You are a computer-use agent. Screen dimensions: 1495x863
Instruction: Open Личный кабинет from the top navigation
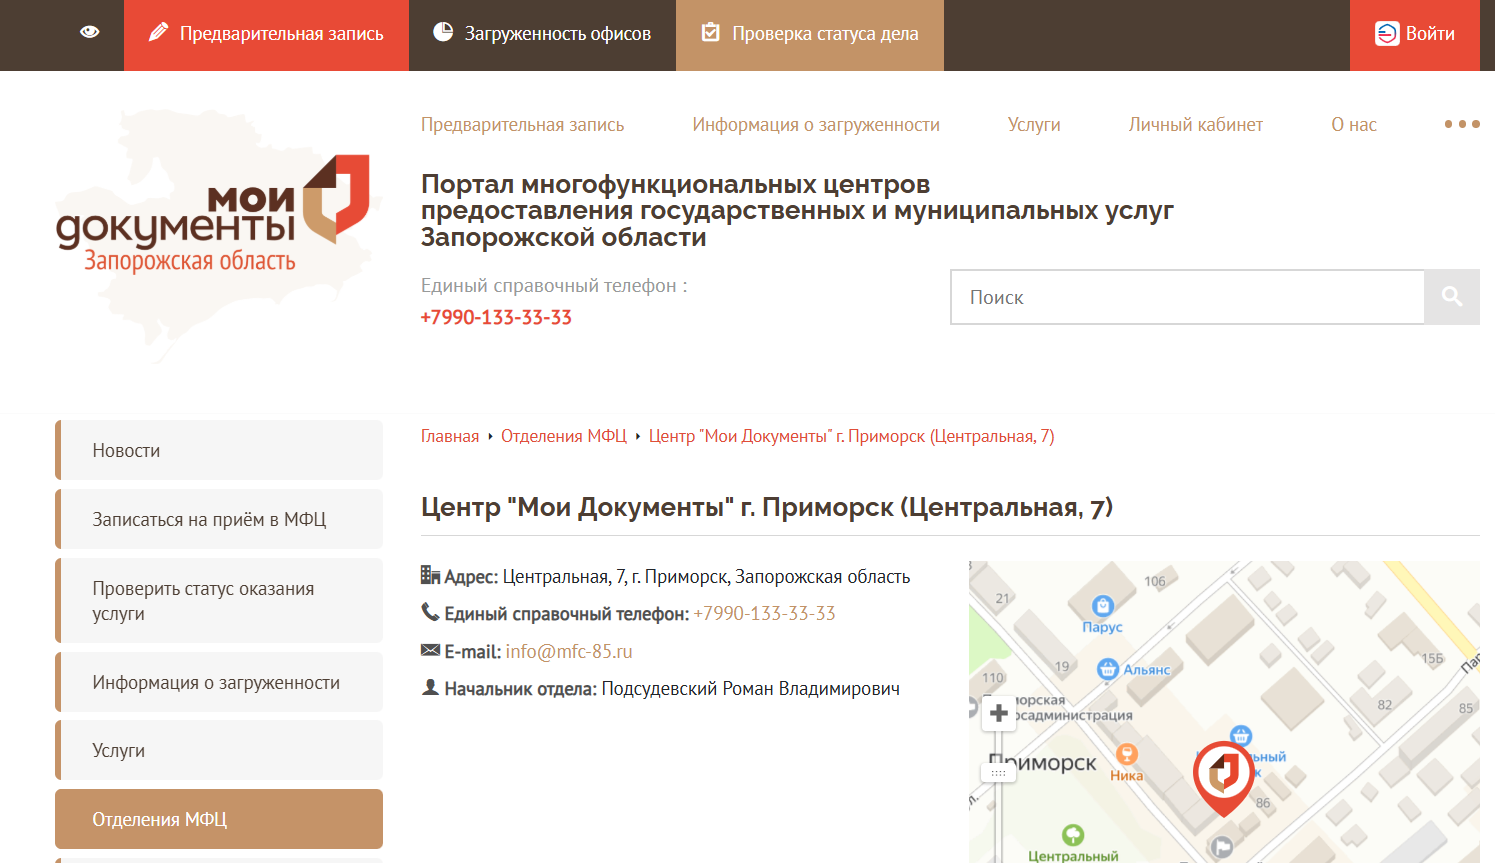point(1195,124)
